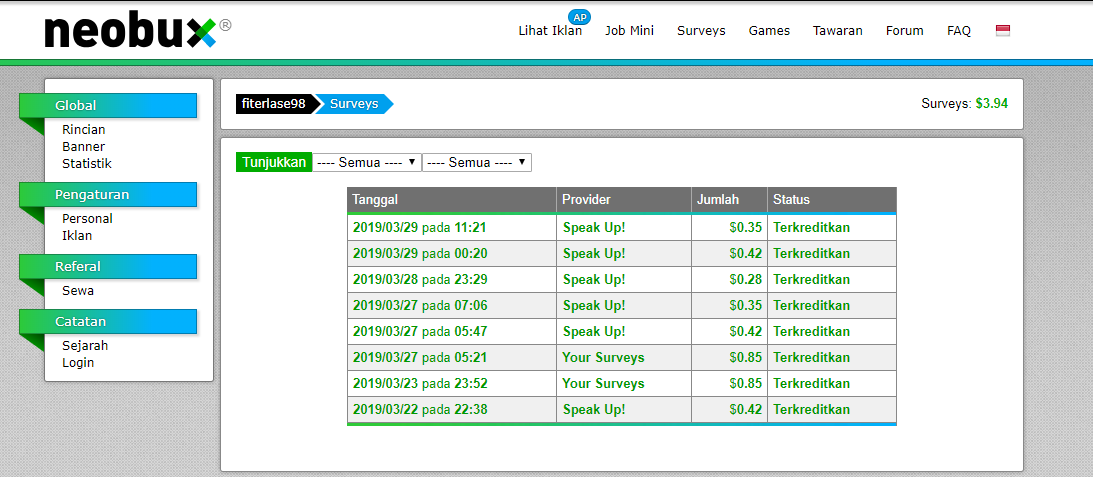This screenshot has height=477, width=1093.
Task: Open the Tawaran menu item
Action: click(838, 31)
